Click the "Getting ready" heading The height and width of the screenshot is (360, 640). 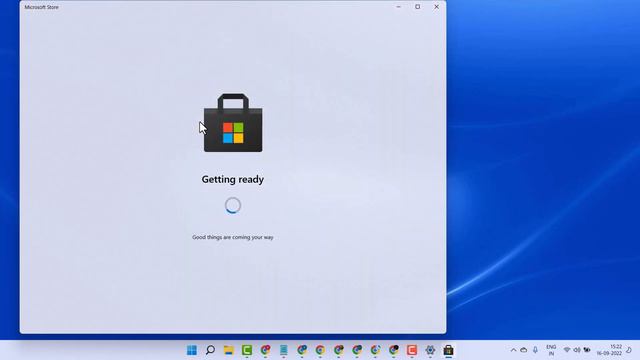click(233, 180)
